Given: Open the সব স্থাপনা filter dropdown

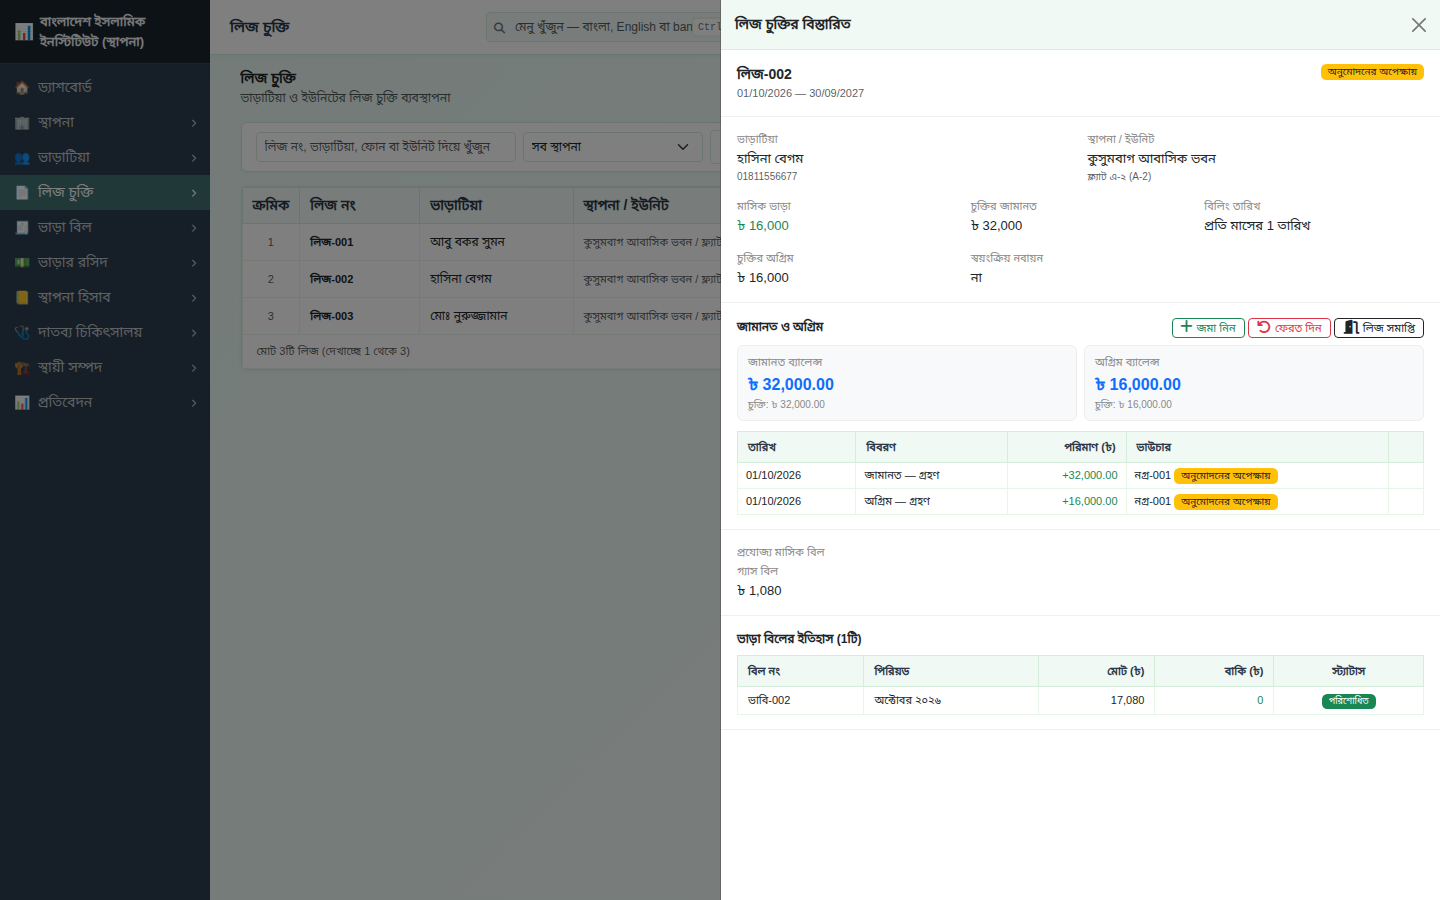Looking at the screenshot, I should [x=612, y=147].
